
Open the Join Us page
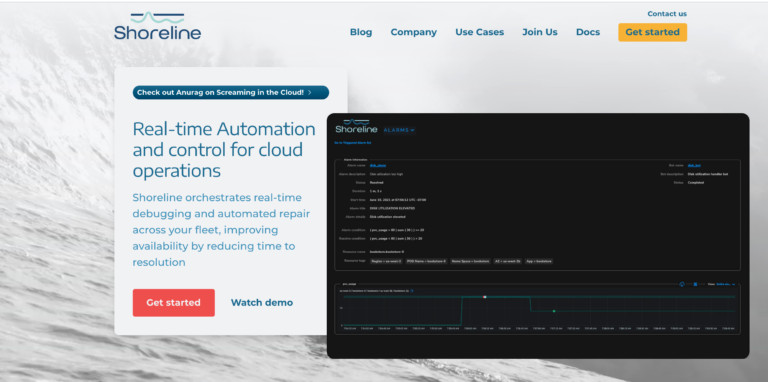point(540,32)
